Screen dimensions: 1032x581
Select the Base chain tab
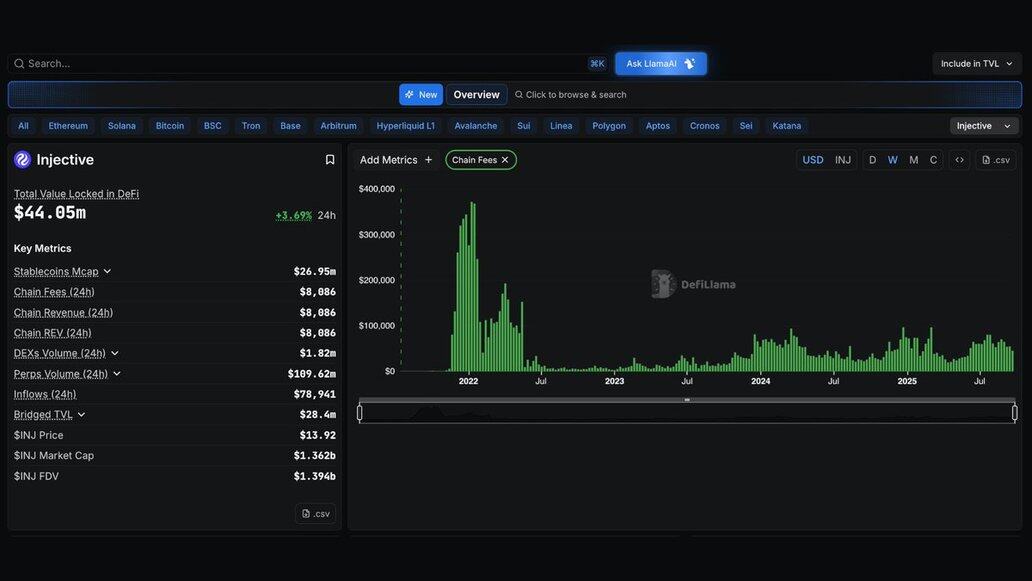[290, 126]
